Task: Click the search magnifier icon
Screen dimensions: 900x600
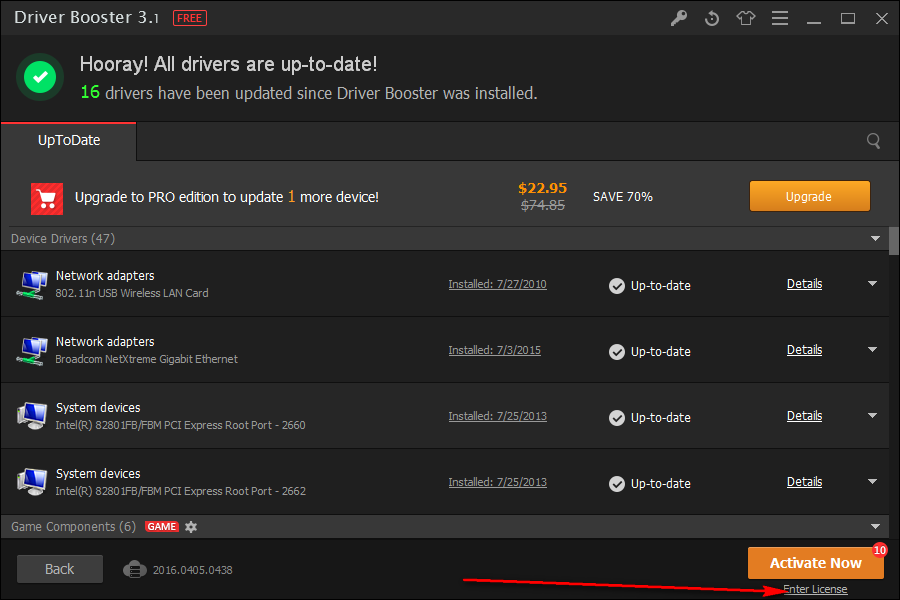Action: coord(874,141)
